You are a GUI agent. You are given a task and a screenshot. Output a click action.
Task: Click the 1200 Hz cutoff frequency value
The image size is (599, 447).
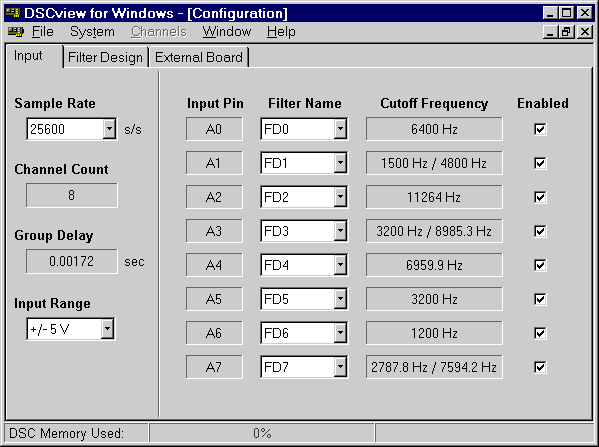(434, 333)
